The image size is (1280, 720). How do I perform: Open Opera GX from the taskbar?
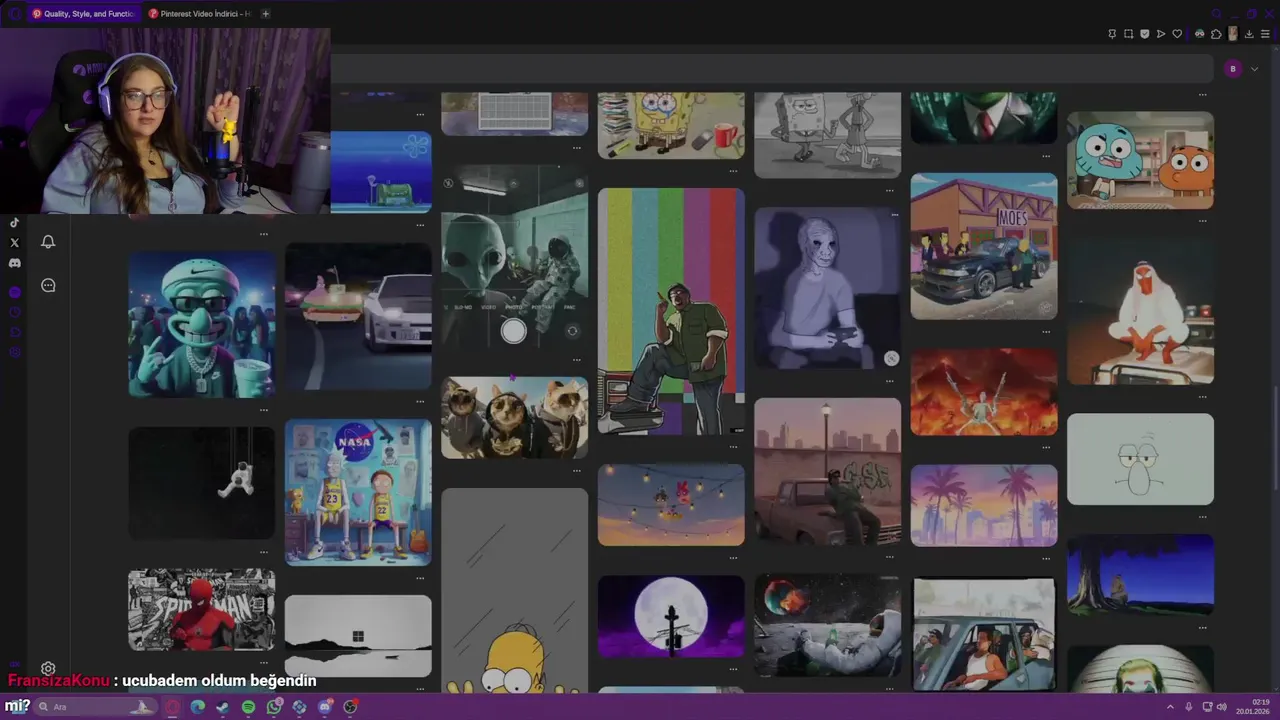tap(172, 707)
